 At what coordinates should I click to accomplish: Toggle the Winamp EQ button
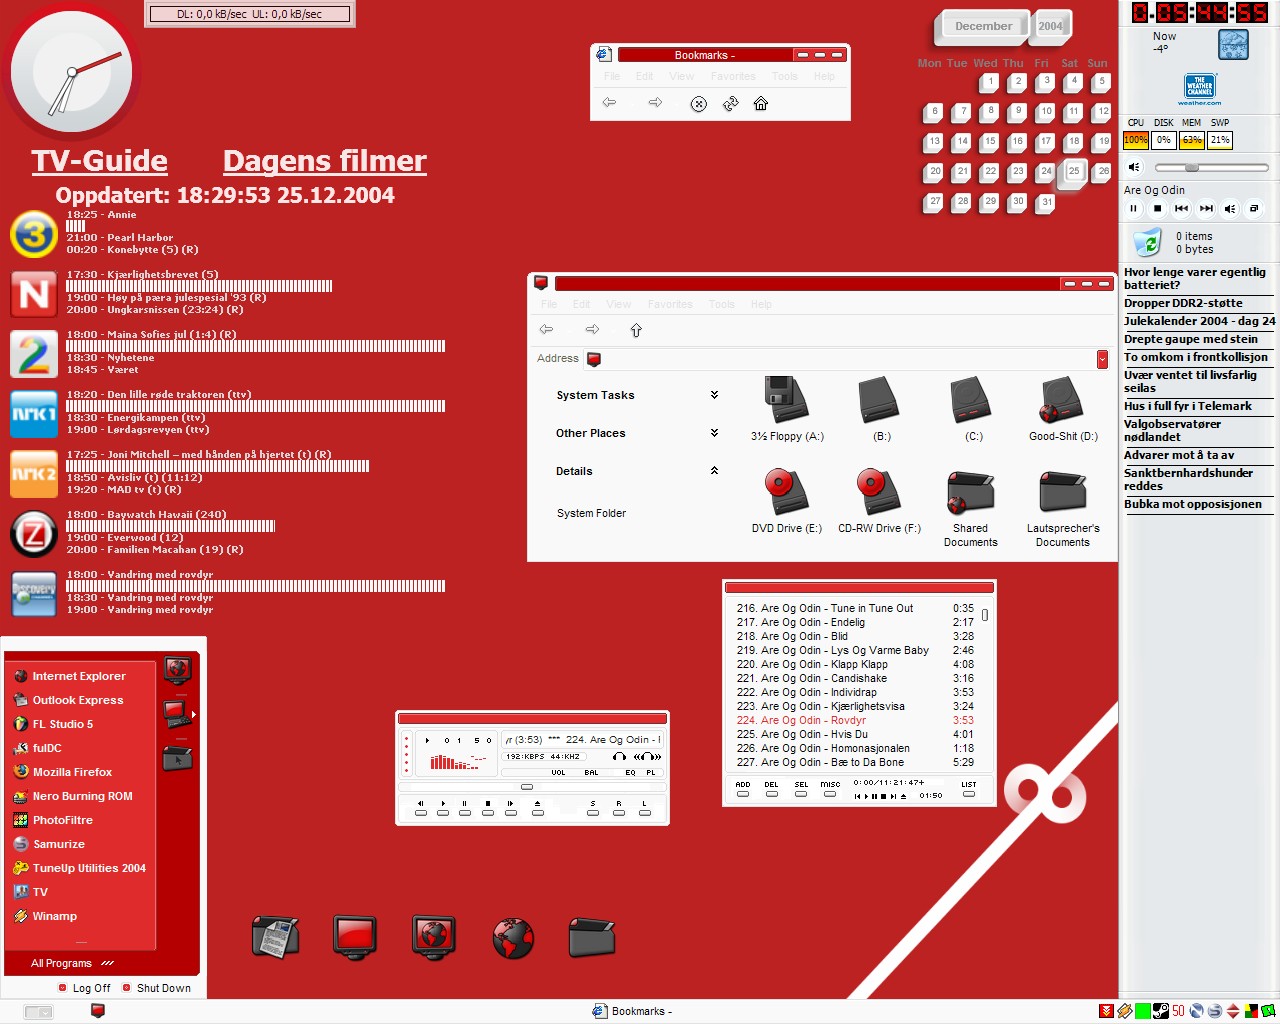pyautogui.click(x=630, y=772)
